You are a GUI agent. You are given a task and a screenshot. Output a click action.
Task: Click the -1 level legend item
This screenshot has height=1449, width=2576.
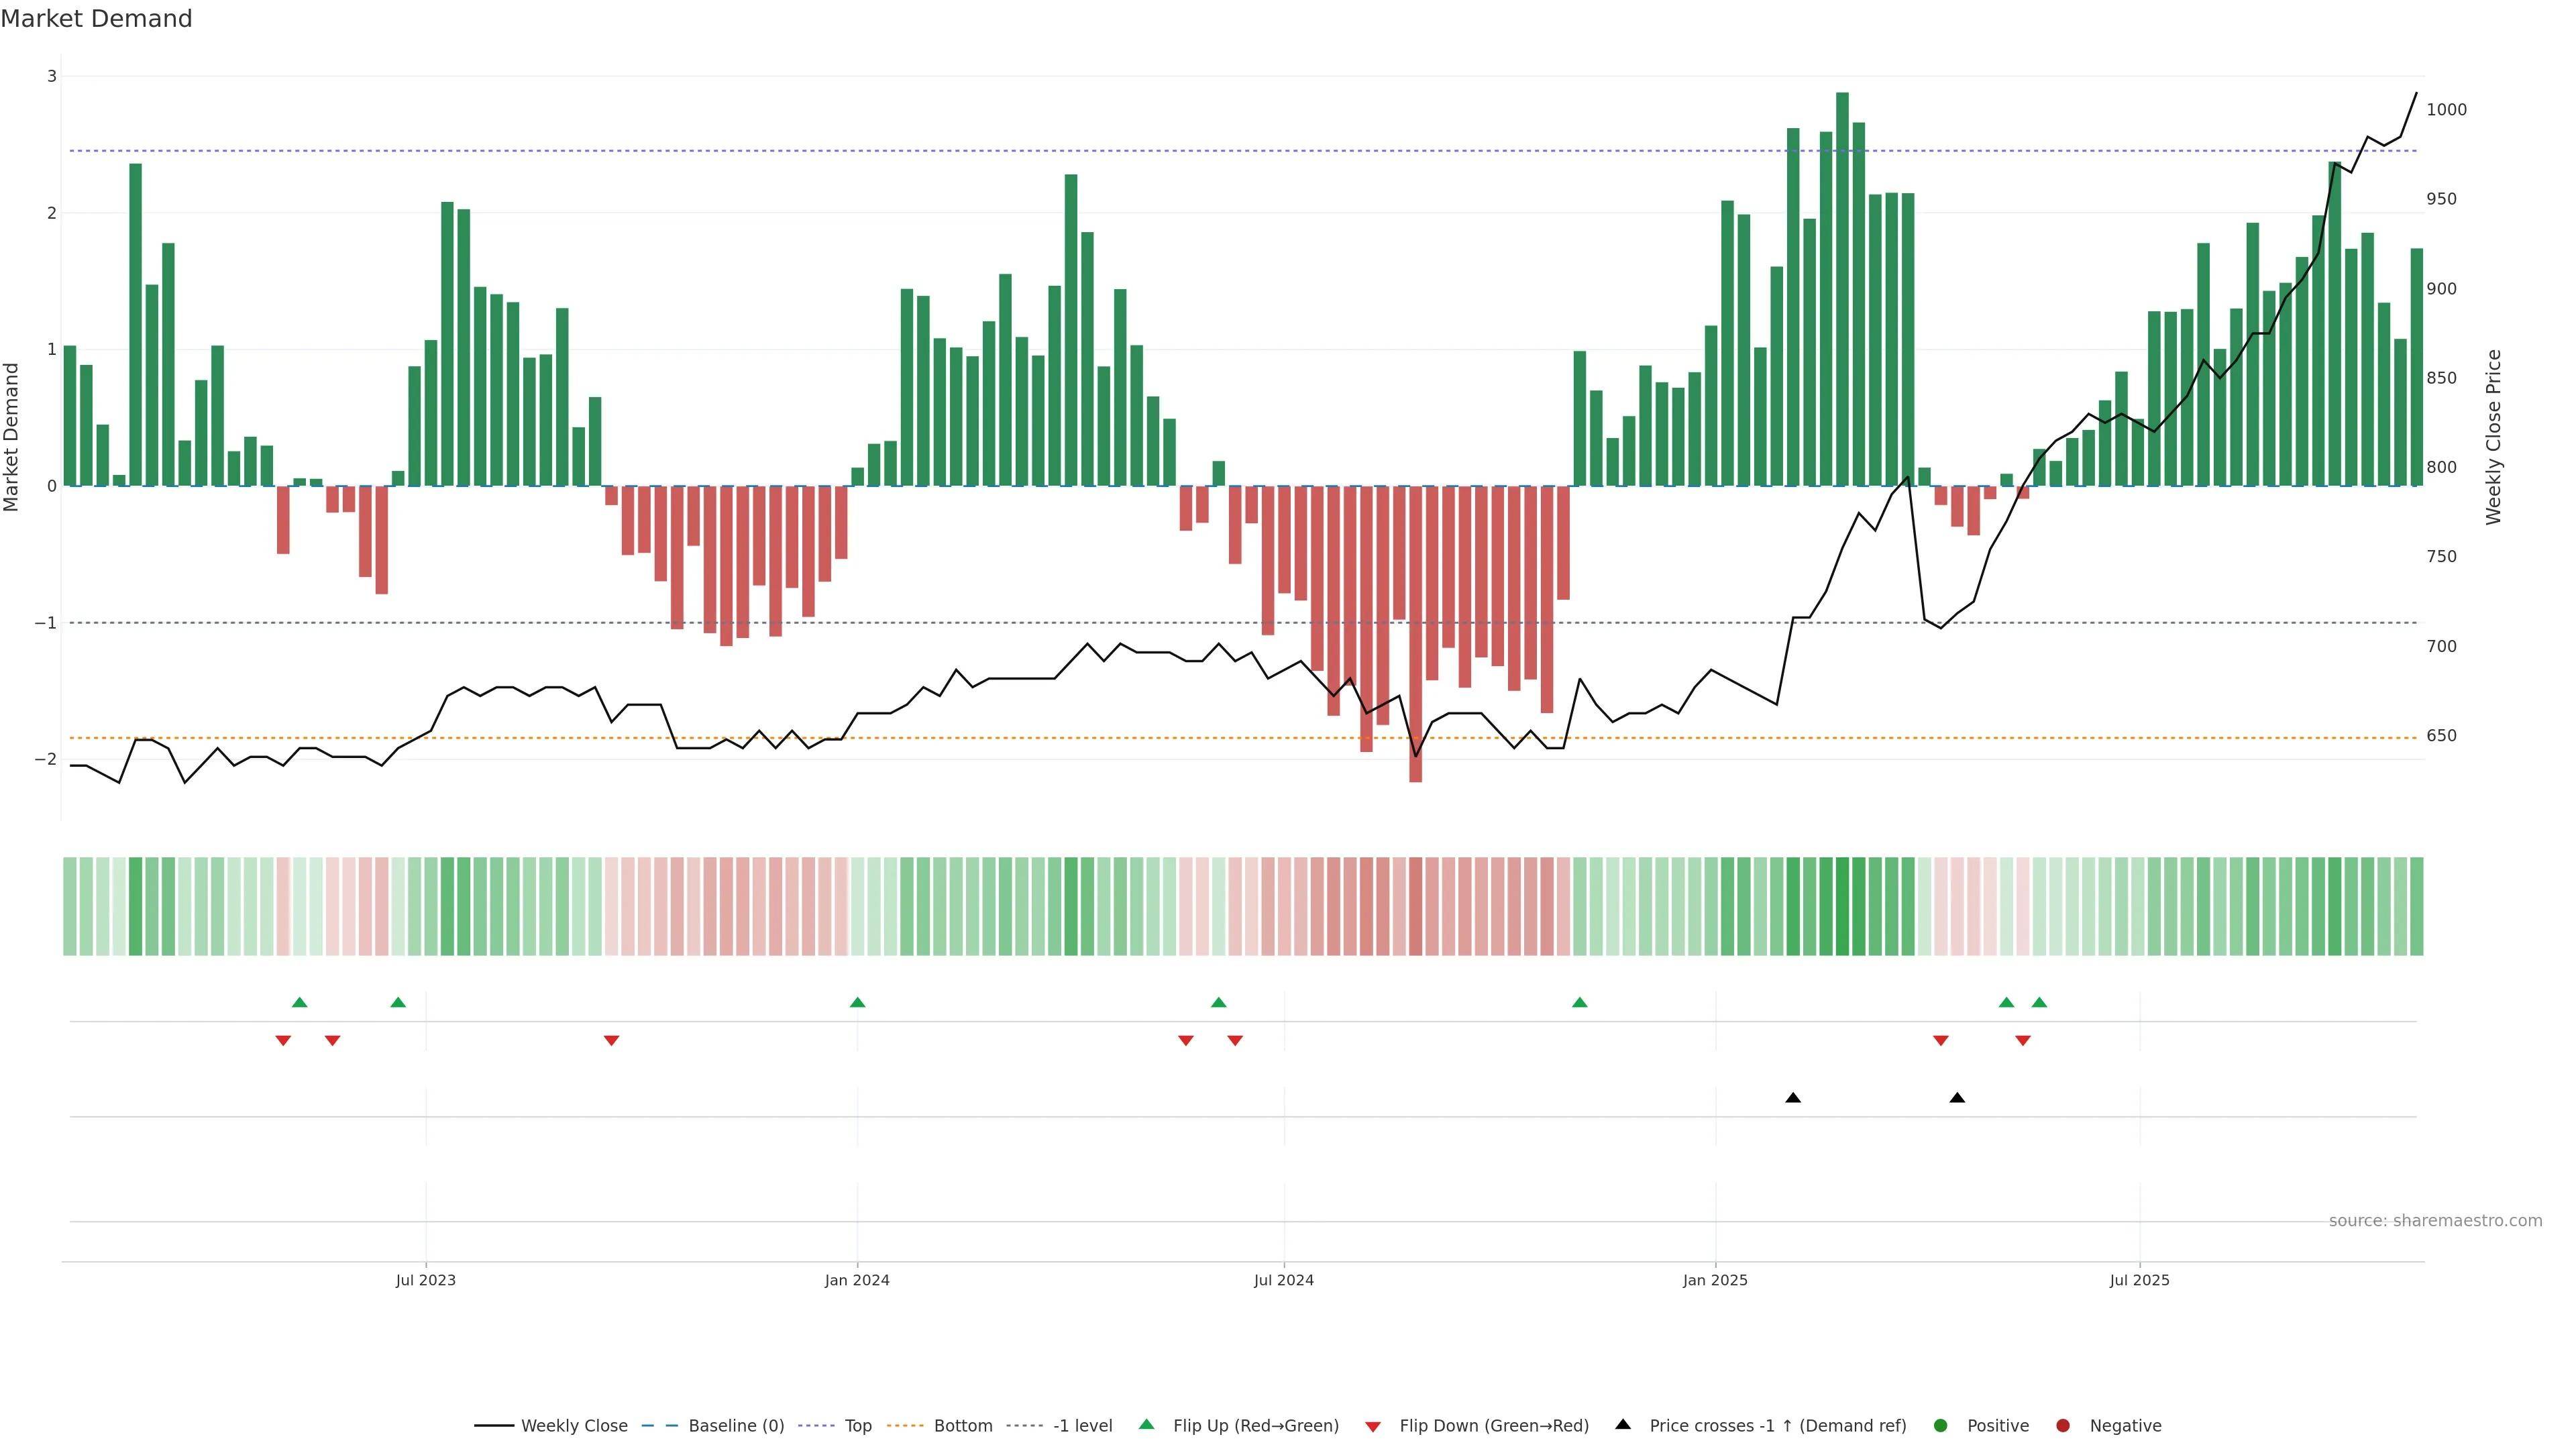[x=1082, y=1426]
